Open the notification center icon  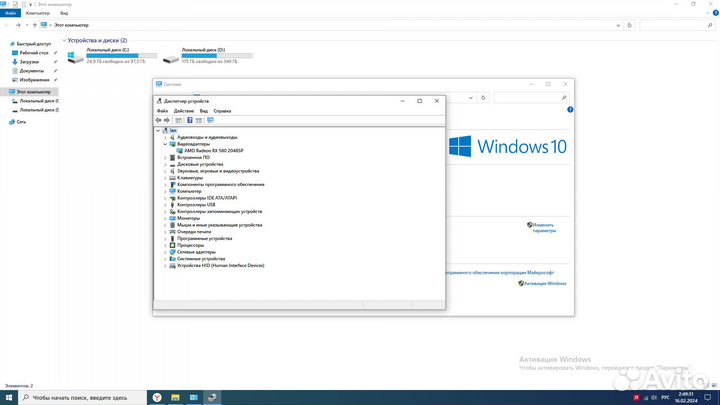point(708,398)
